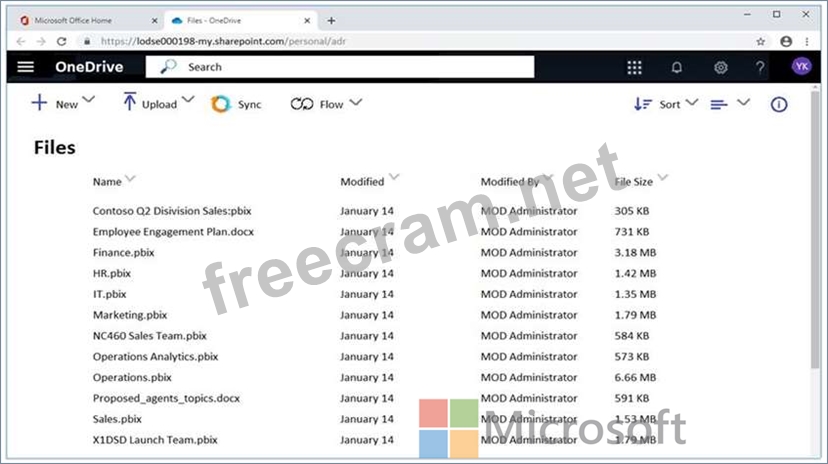Open Proposed_agents_topics.docx
Image resolution: width=828 pixels, height=464 pixels.
[x=166, y=398]
